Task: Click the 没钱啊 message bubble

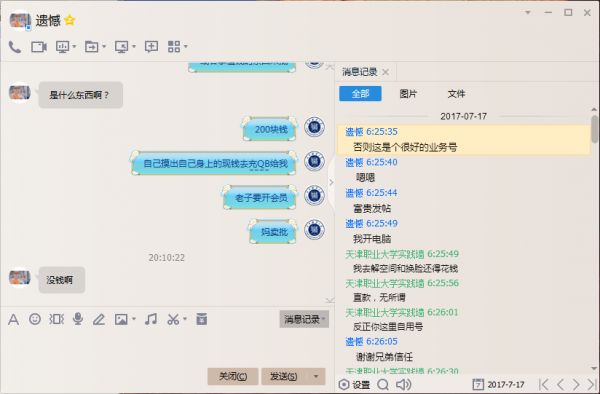Action: pyautogui.click(x=62, y=280)
